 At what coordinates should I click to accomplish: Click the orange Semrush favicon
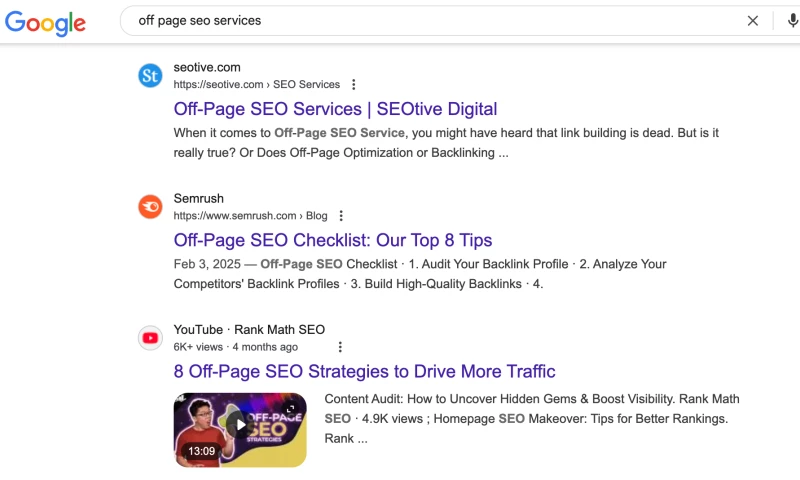tap(150, 207)
